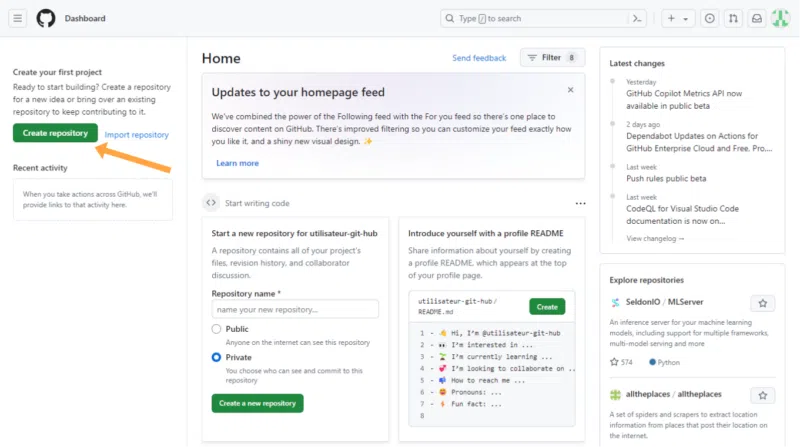Open the command palette icon

pyautogui.click(x=637, y=18)
